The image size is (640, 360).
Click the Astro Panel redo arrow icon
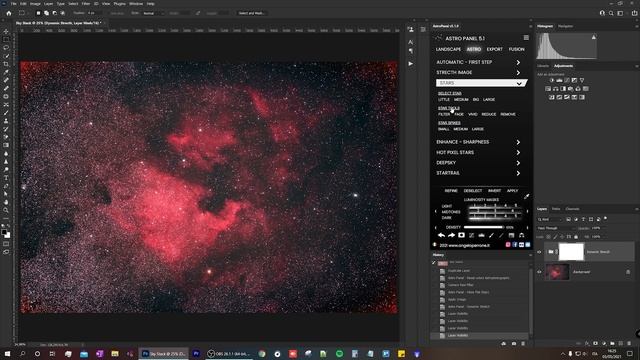click(451, 235)
